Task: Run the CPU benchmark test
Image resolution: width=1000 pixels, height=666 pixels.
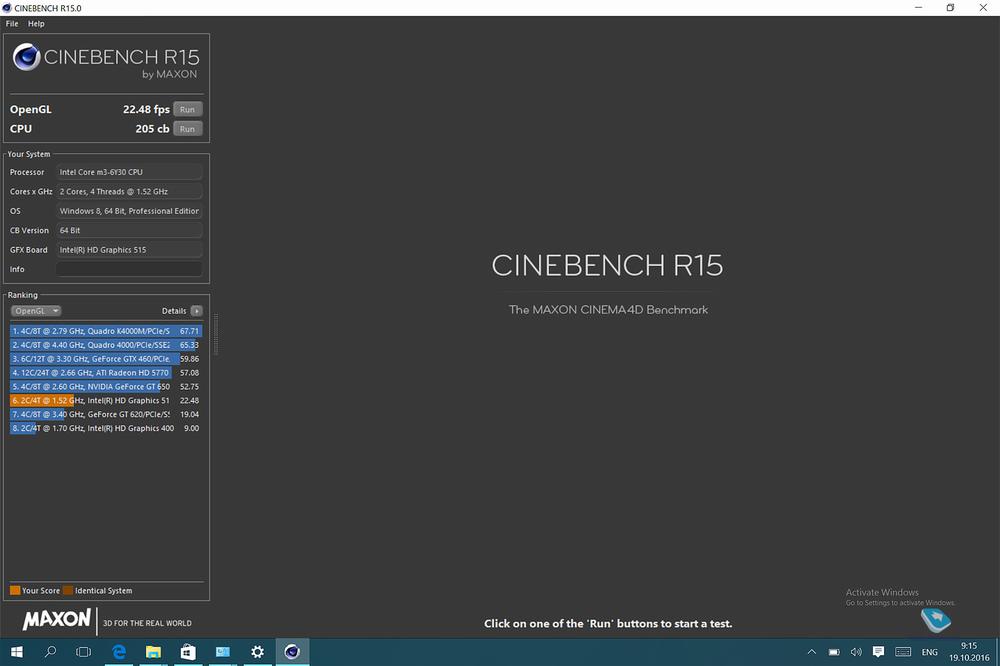Action: (x=187, y=129)
